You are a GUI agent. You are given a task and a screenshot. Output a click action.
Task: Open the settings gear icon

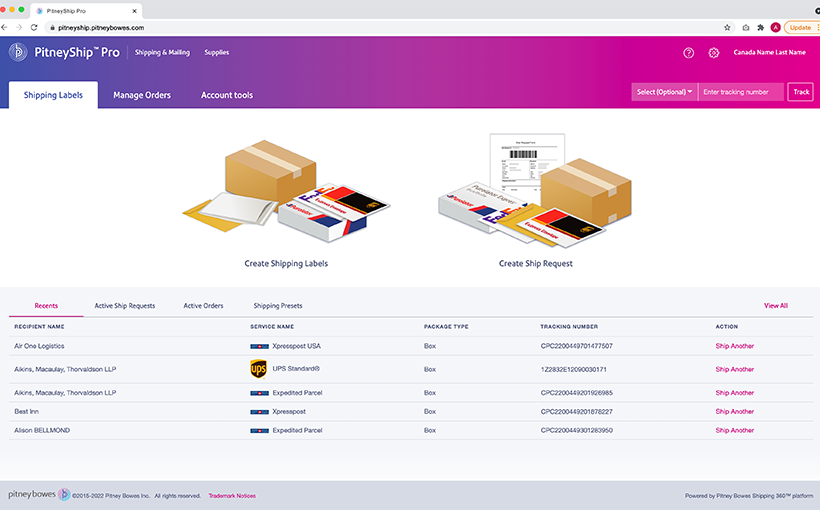713,52
